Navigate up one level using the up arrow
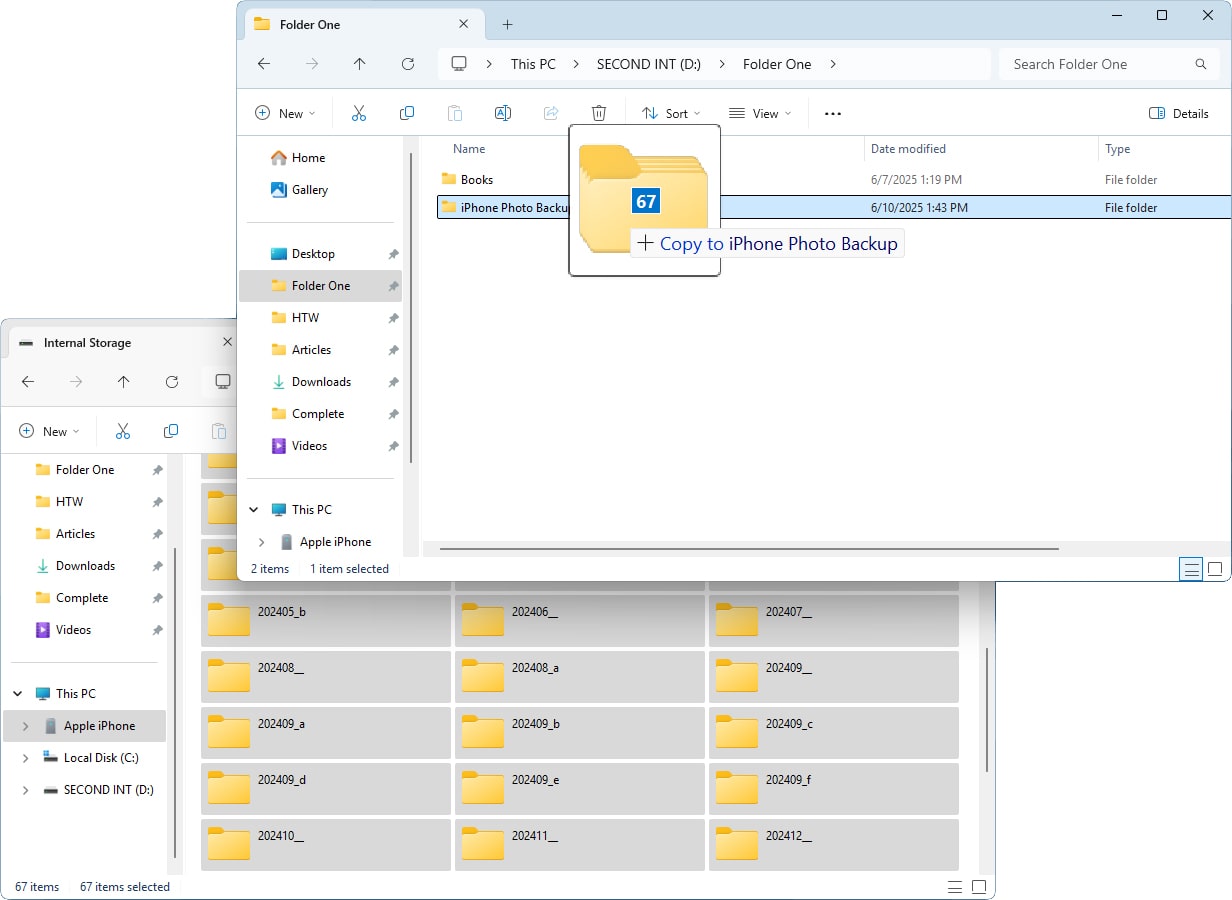Image resolution: width=1232 pixels, height=900 pixels. (359, 64)
